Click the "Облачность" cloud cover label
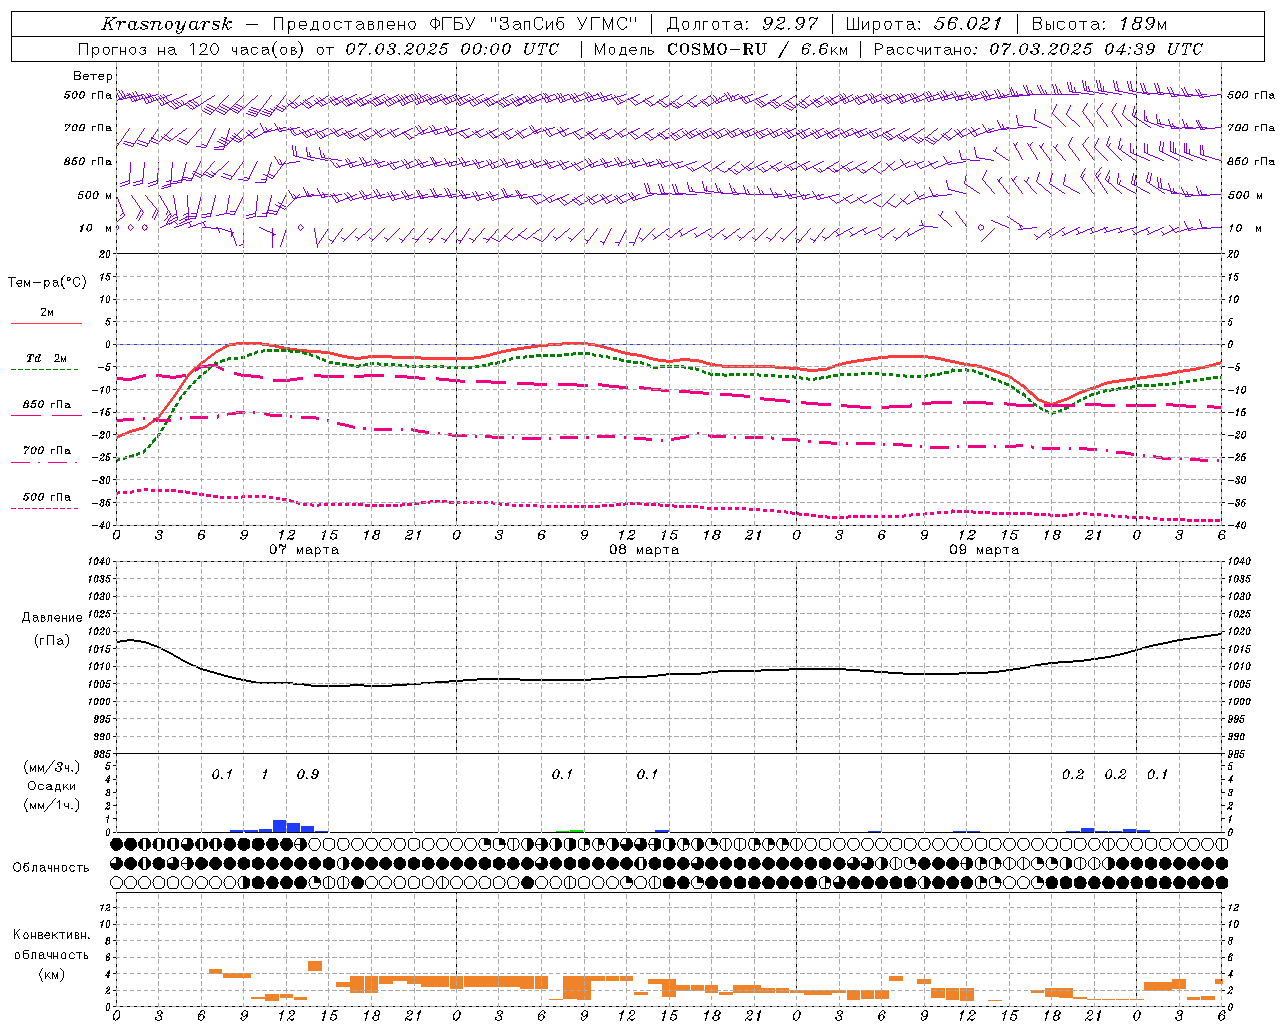1280x1024 pixels. [x=51, y=868]
